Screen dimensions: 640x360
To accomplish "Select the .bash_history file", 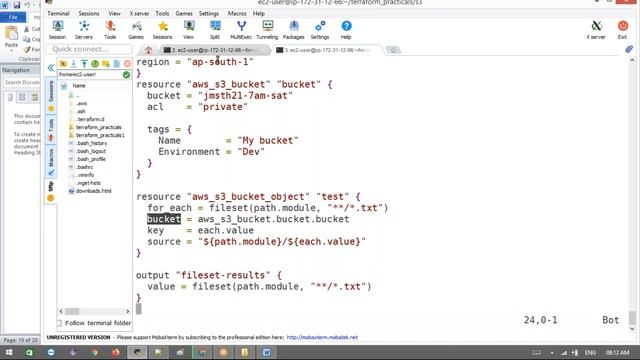I will click(x=91, y=143).
